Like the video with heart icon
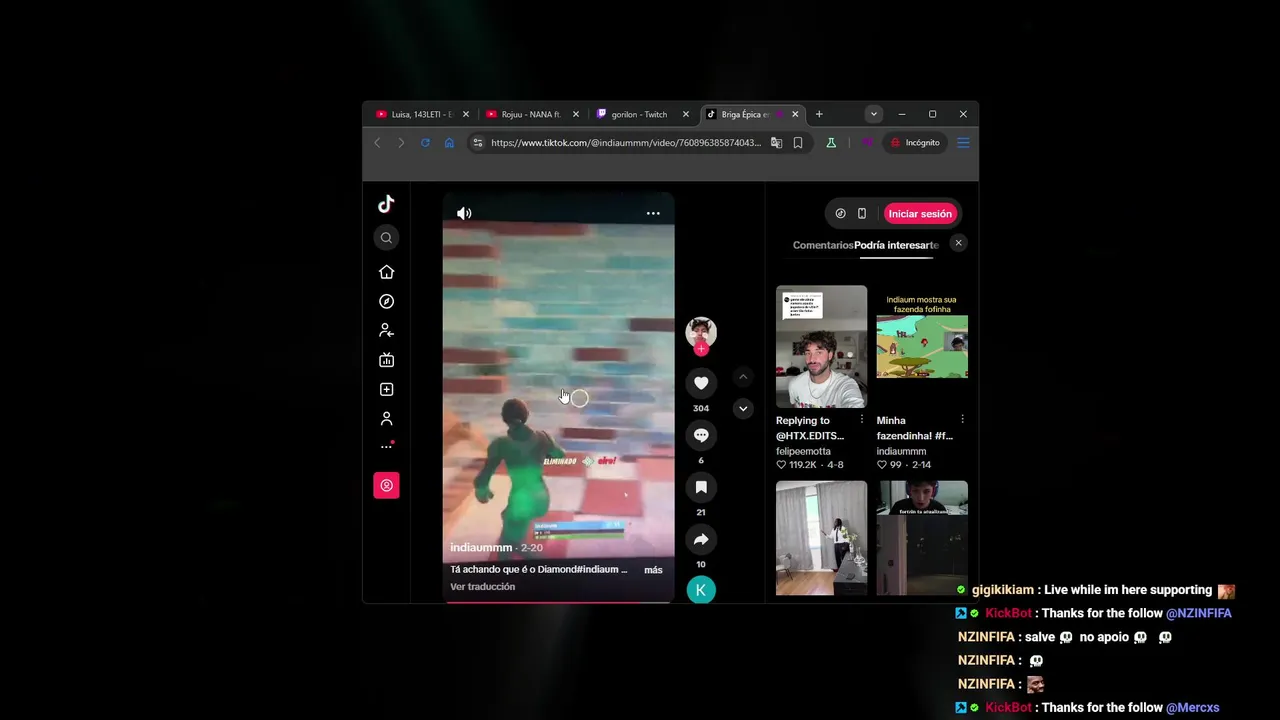 (x=701, y=383)
